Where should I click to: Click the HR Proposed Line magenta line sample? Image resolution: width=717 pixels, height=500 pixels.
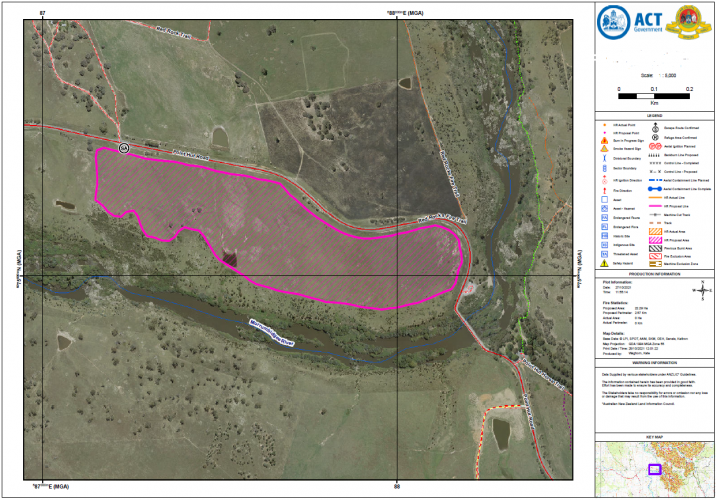[x=655, y=206]
